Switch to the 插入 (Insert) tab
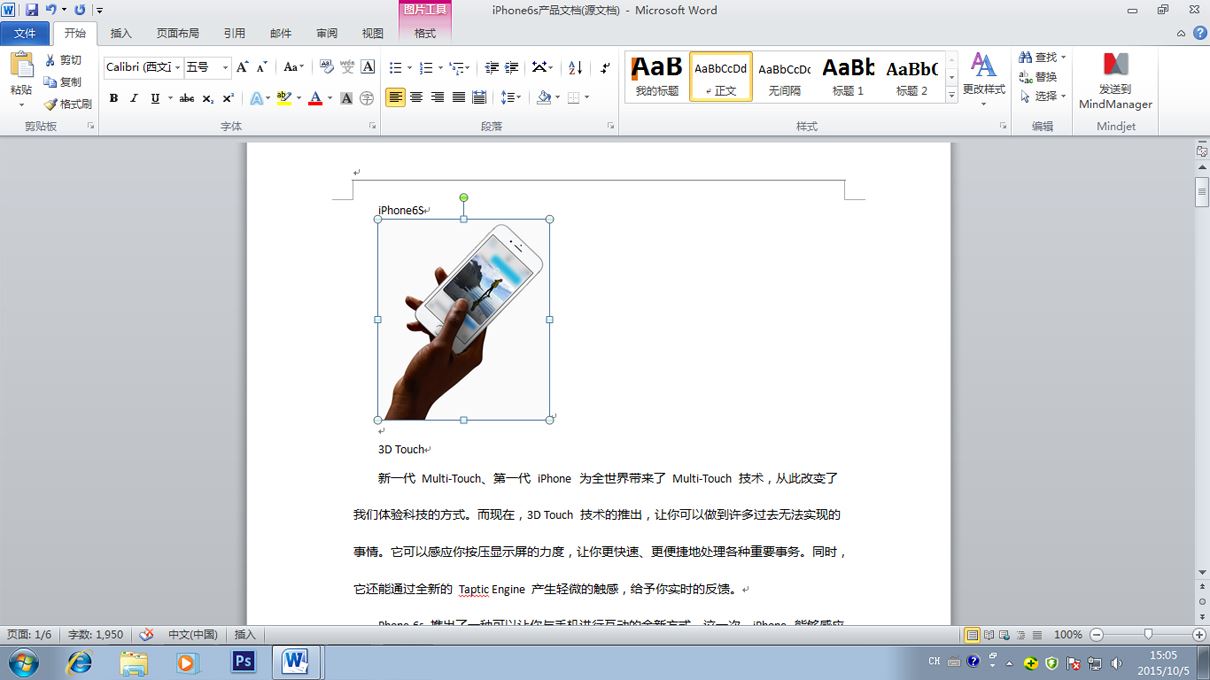1210x680 pixels. tap(121, 33)
